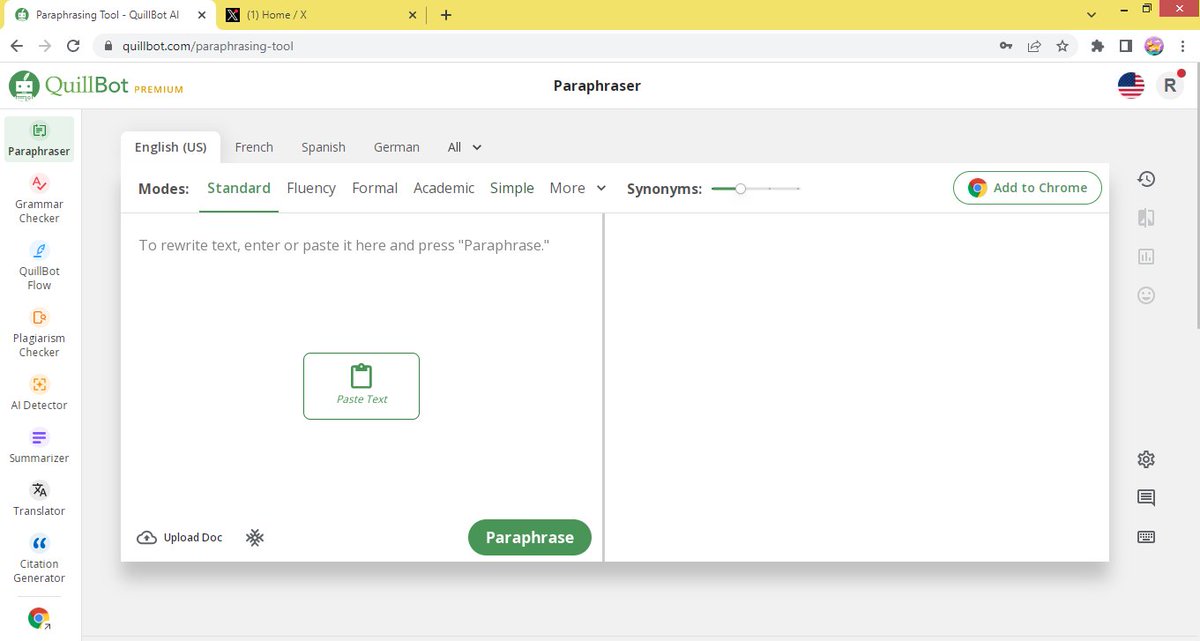
Task: Click the green Paraphrase button
Action: click(529, 537)
